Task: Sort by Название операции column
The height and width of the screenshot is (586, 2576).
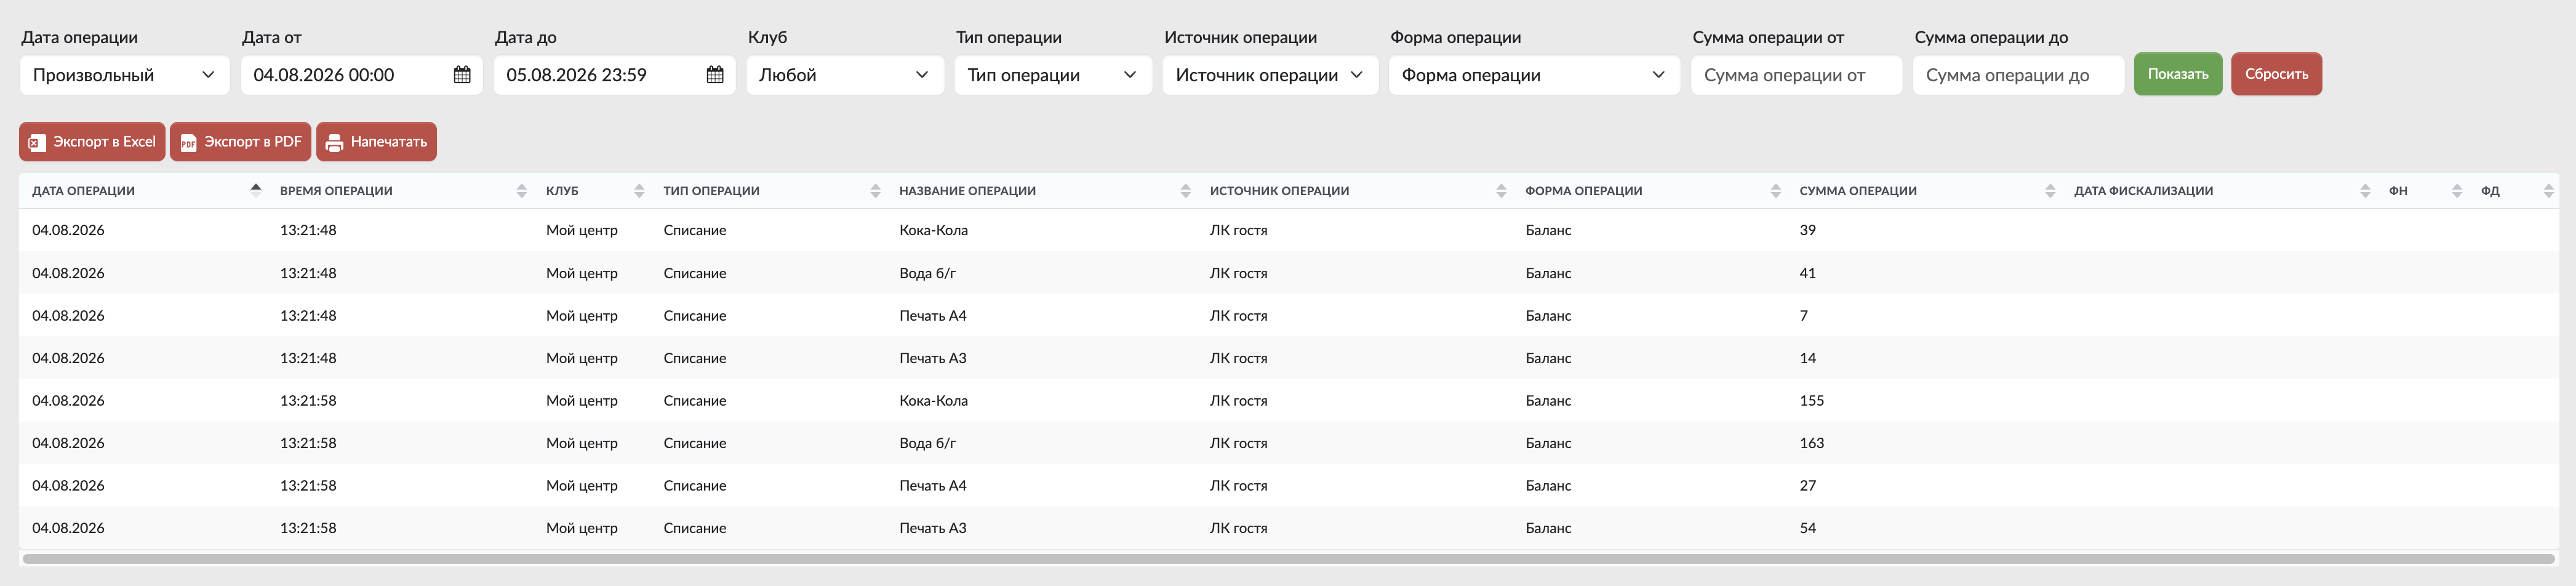Action: [1185, 191]
